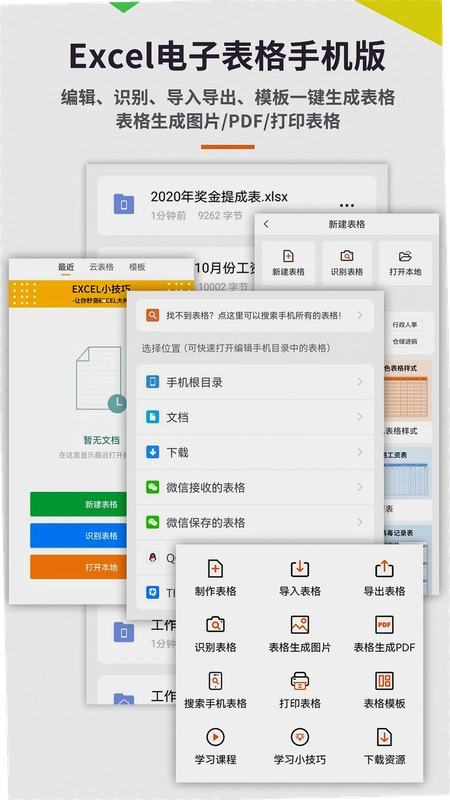Click the 下载 blue download icon

(x=152, y=452)
